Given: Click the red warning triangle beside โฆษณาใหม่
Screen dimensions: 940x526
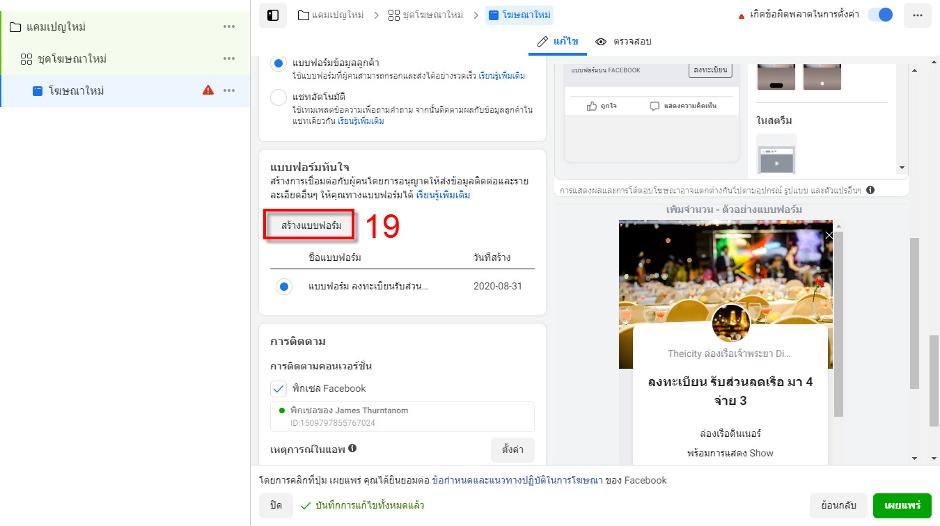Looking at the screenshot, I should tap(208, 91).
